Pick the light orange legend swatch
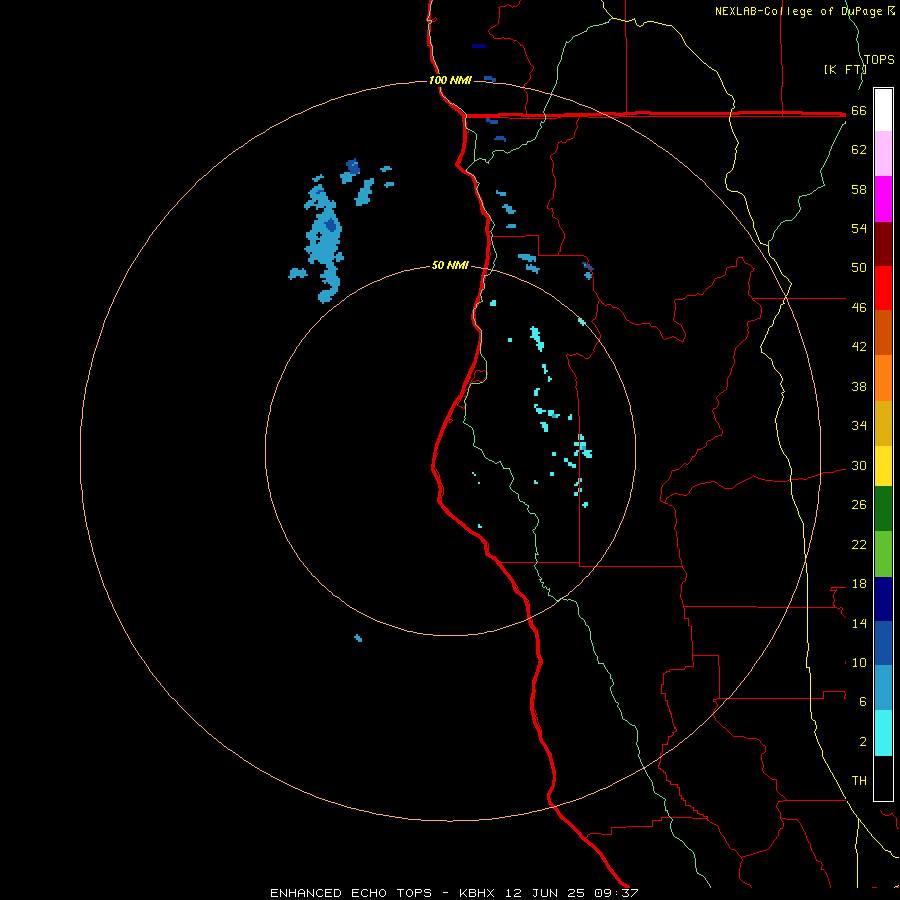Image resolution: width=900 pixels, height=900 pixels. pyautogui.click(x=883, y=378)
